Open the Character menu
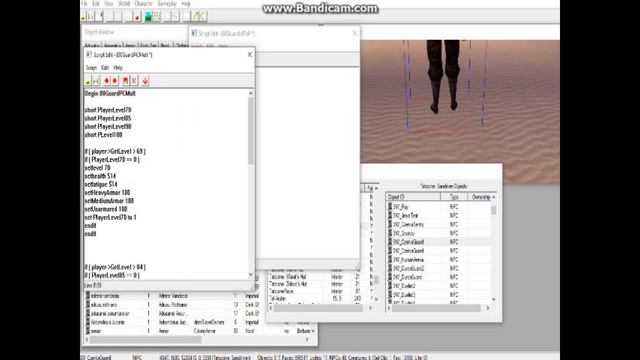Image resolution: width=640 pixels, height=360 pixels. [143, 4]
